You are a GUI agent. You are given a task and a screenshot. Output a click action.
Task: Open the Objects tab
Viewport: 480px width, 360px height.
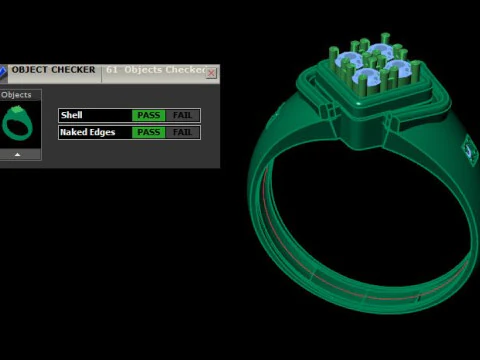16,95
